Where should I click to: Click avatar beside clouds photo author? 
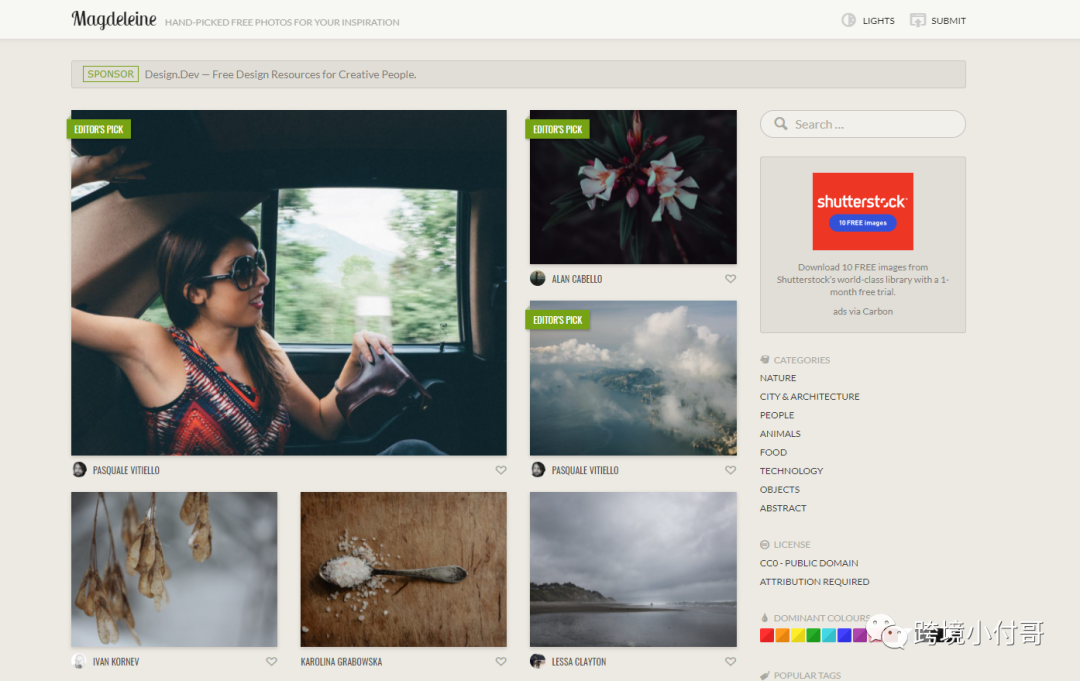click(537, 470)
